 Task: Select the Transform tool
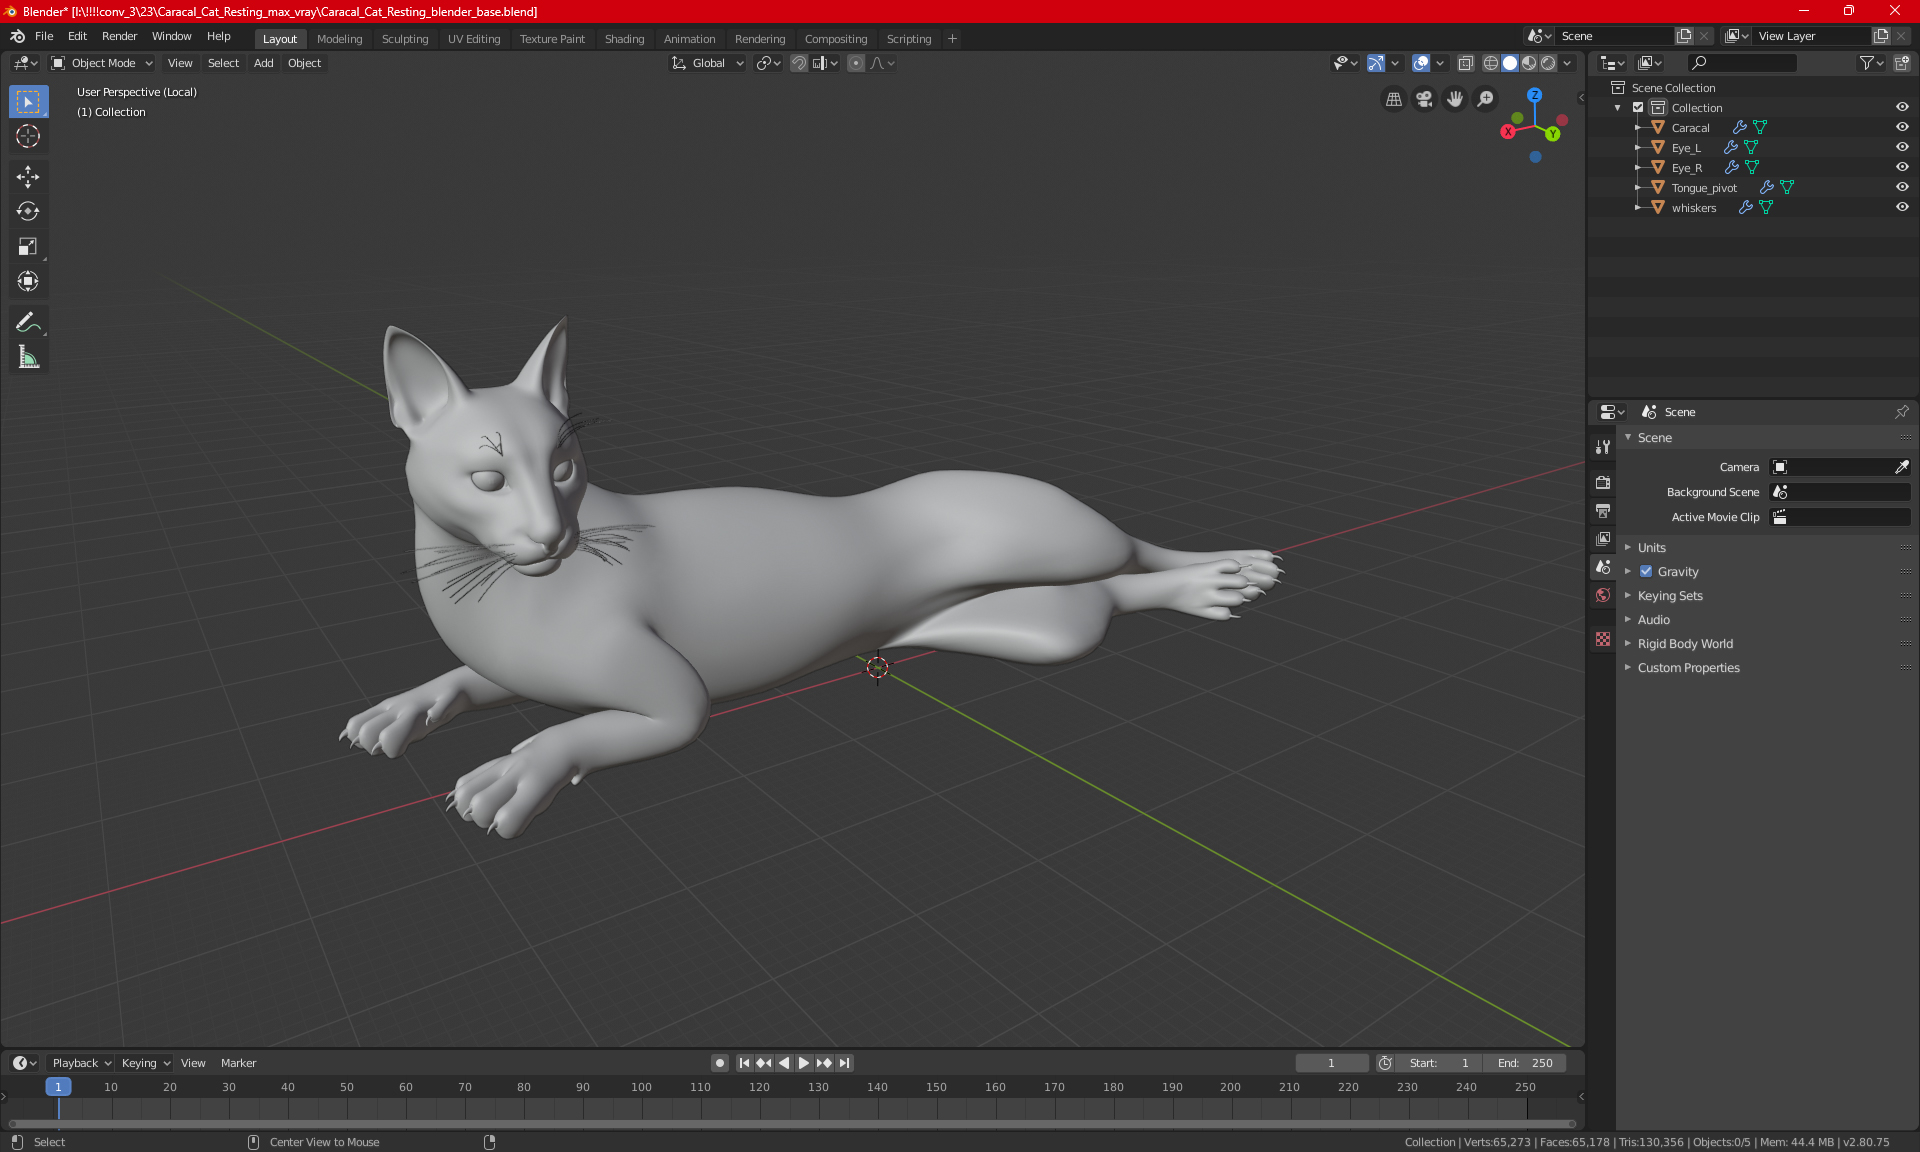pos(28,282)
